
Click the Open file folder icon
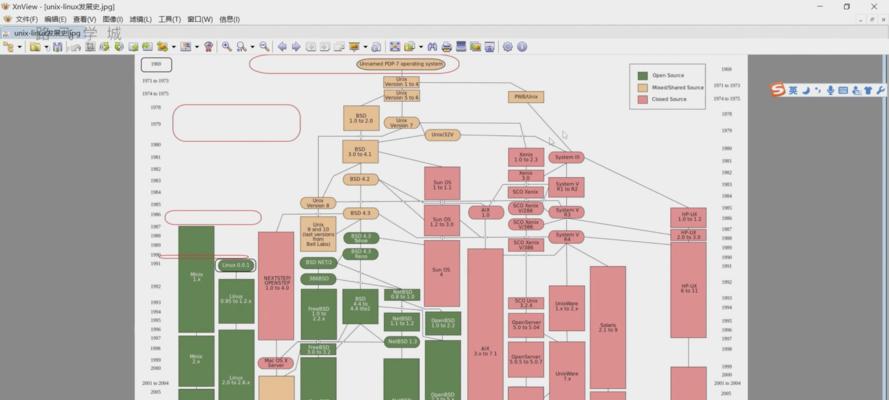(x=35, y=46)
